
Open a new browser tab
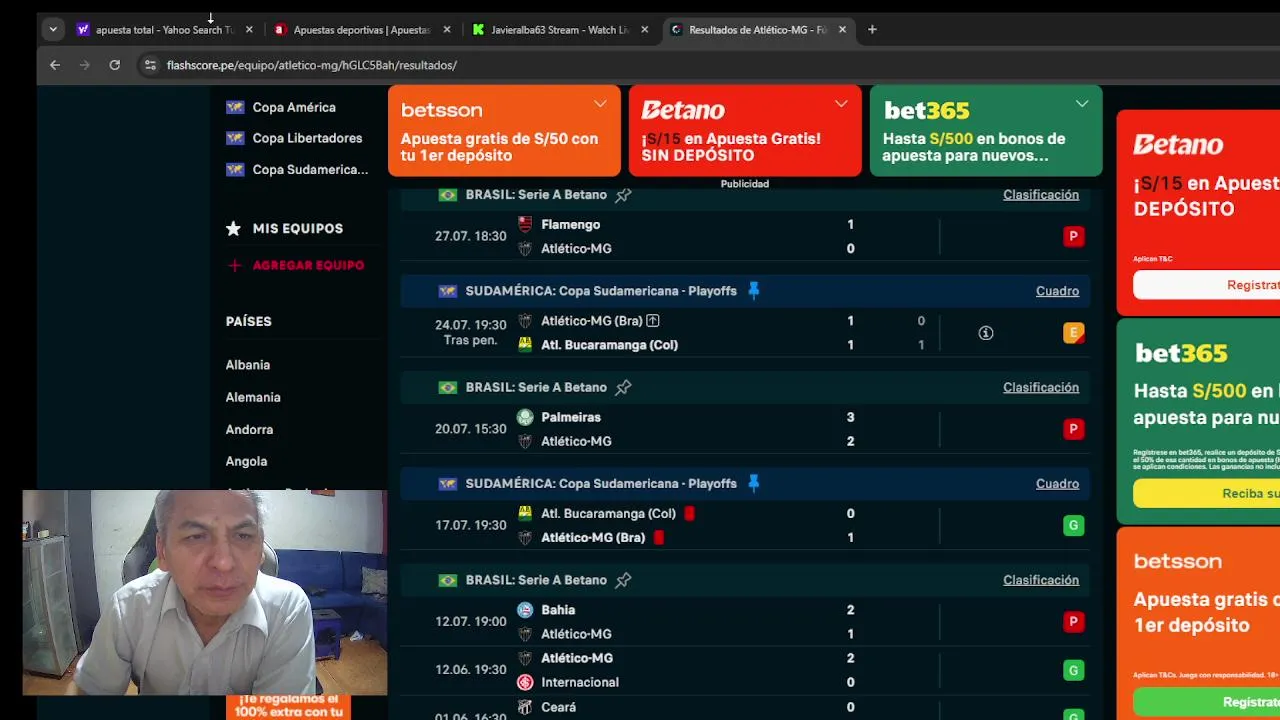point(872,30)
